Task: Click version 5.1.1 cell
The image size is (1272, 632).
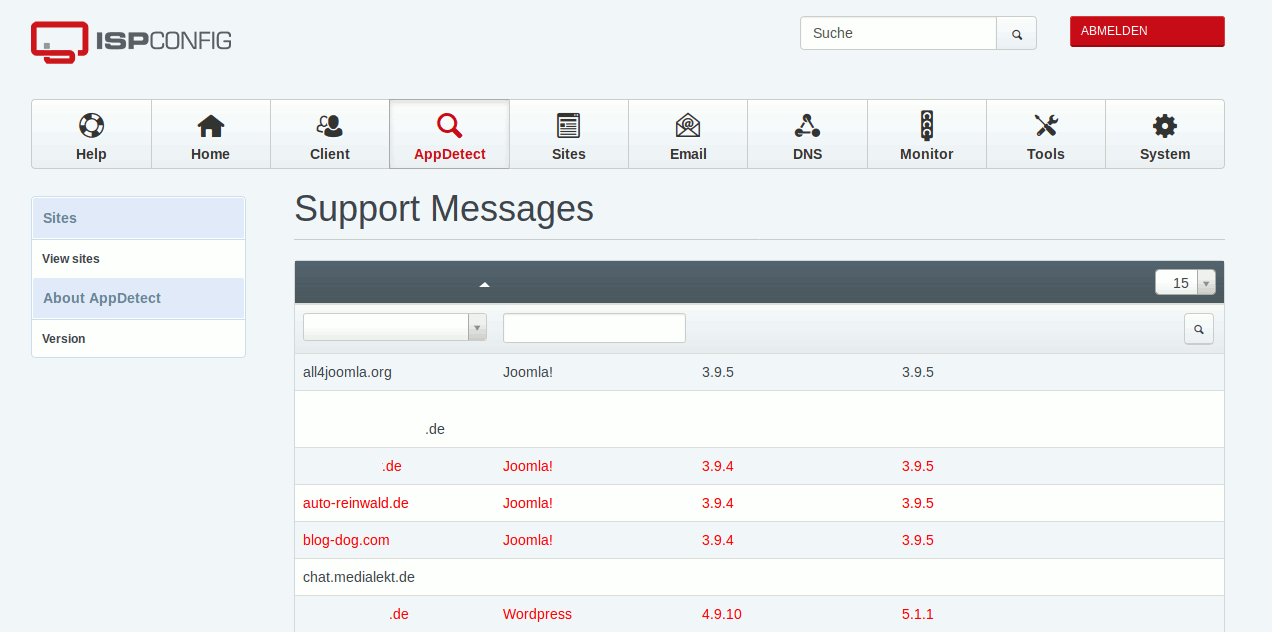Action: [x=918, y=614]
